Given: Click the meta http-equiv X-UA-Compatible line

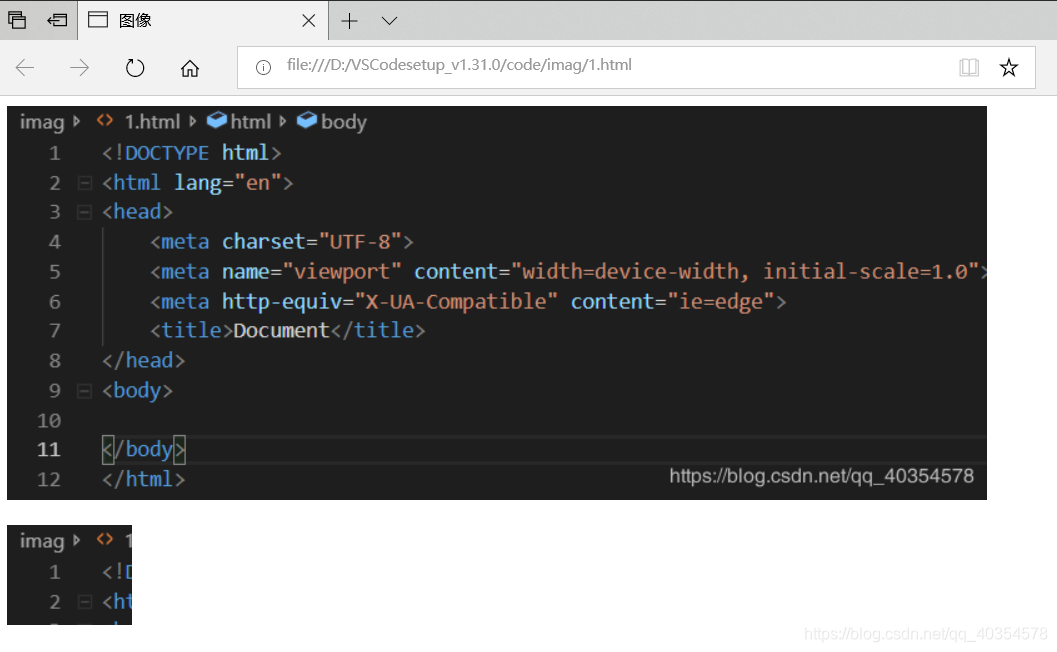Looking at the screenshot, I should click(468, 301).
